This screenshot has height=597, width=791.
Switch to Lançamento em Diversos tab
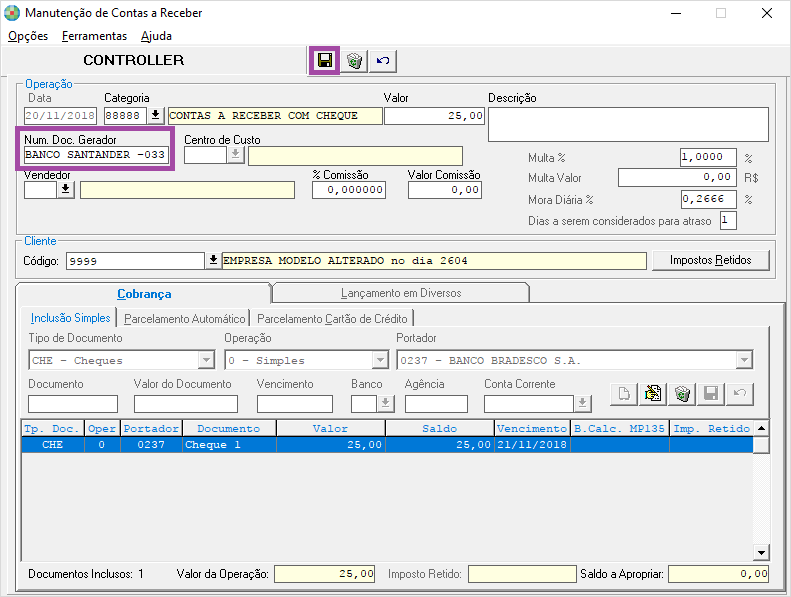401,293
